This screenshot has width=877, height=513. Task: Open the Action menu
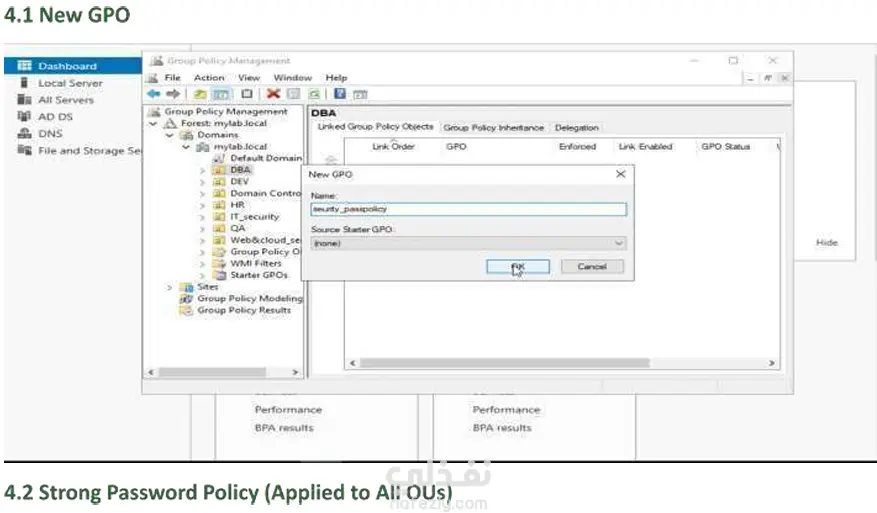pyautogui.click(x=209, y=78)
